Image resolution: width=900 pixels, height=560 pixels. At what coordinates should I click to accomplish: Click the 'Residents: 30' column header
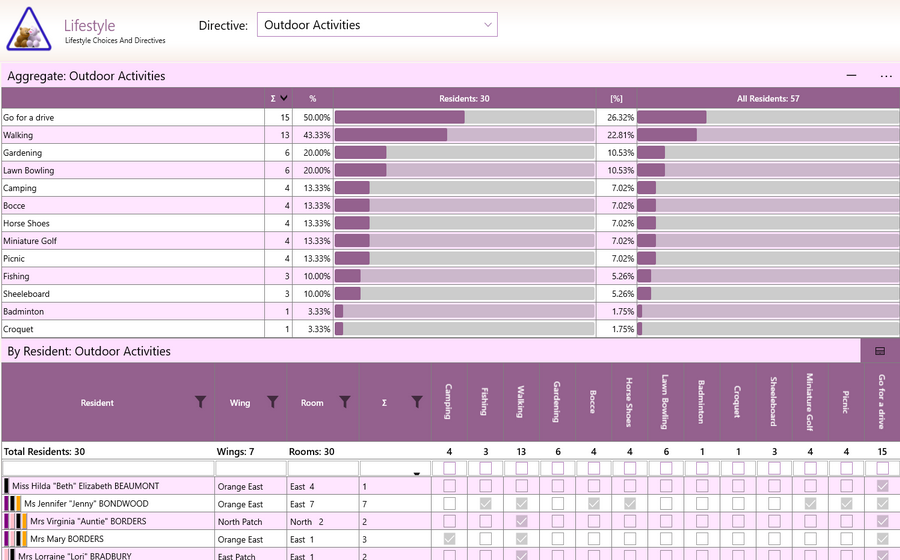(464, 99)
